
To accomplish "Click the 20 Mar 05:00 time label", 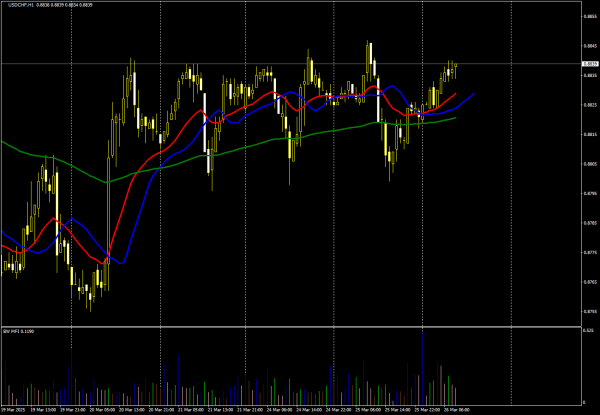I will click(100, 409).
